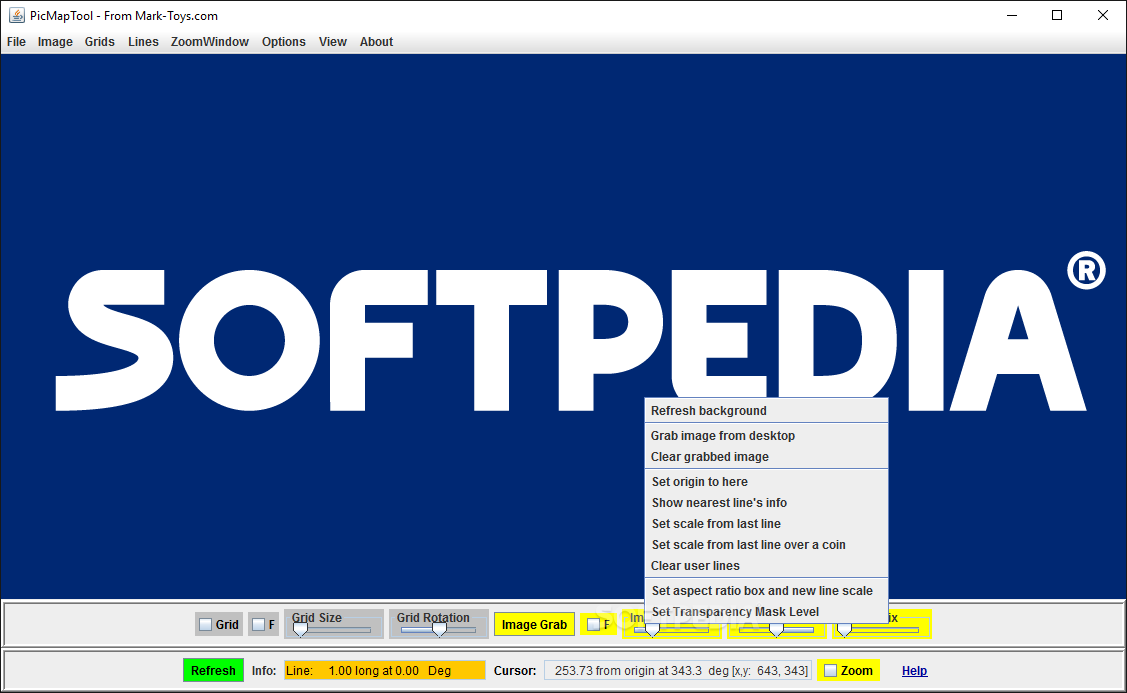Open the Grids menu

point(99,42)
